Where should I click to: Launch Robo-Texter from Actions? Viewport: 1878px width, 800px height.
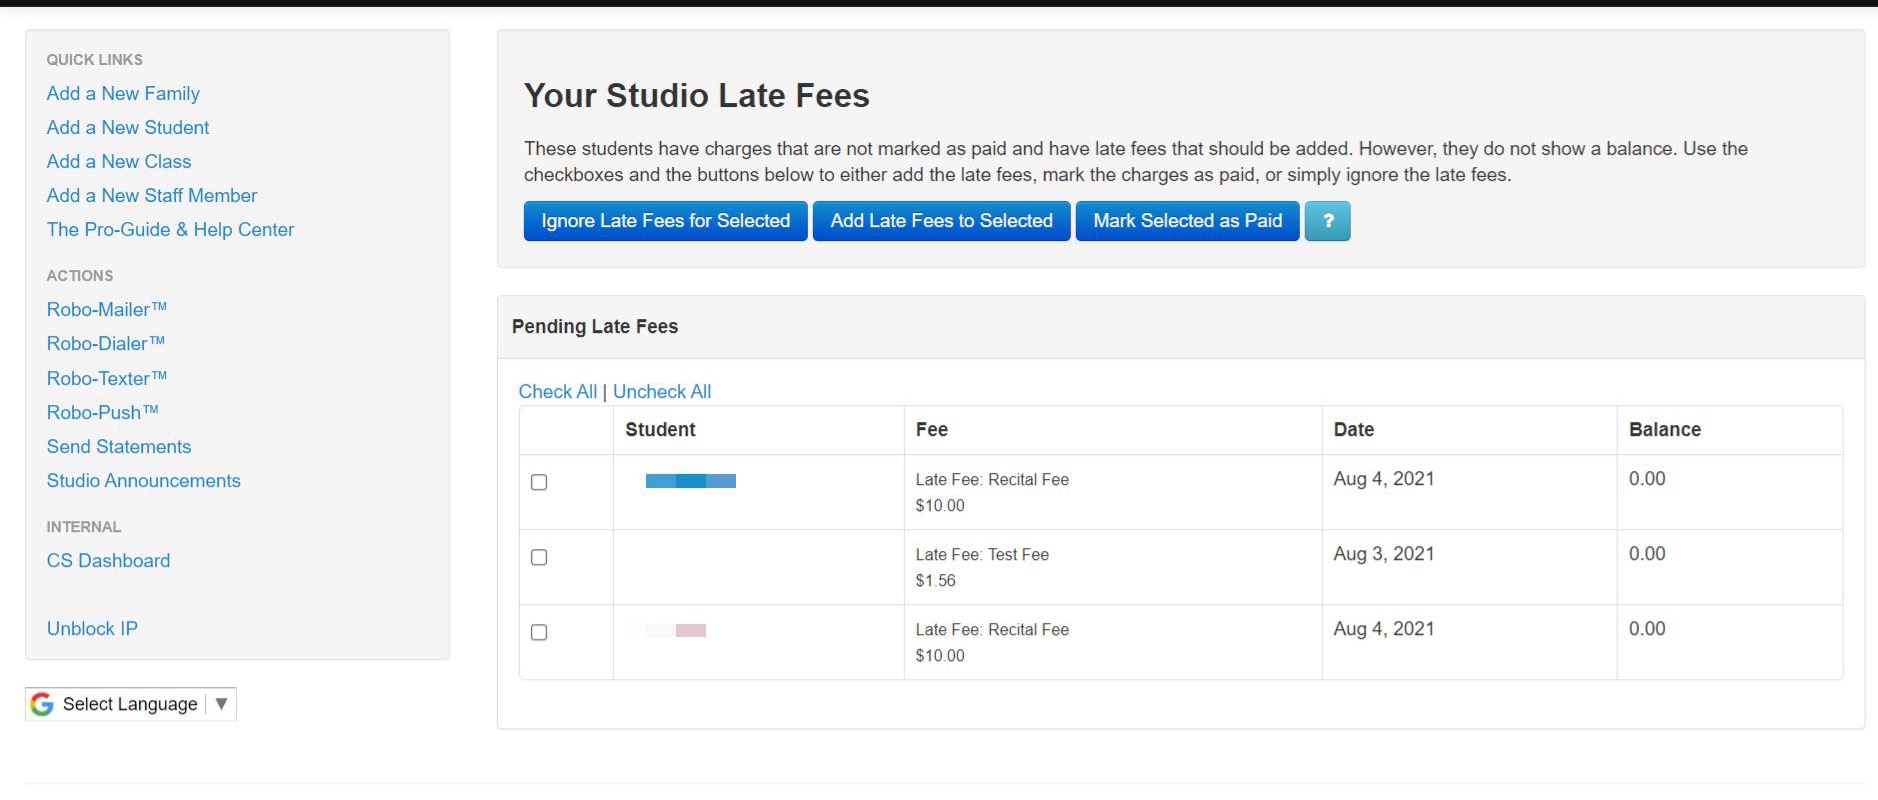click(x=106, y=379)
